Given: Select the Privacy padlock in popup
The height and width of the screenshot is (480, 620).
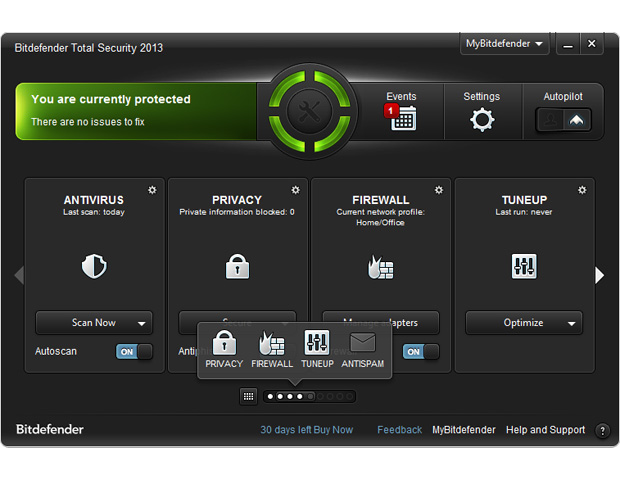Looking at the screenshot, I should 224,343.
